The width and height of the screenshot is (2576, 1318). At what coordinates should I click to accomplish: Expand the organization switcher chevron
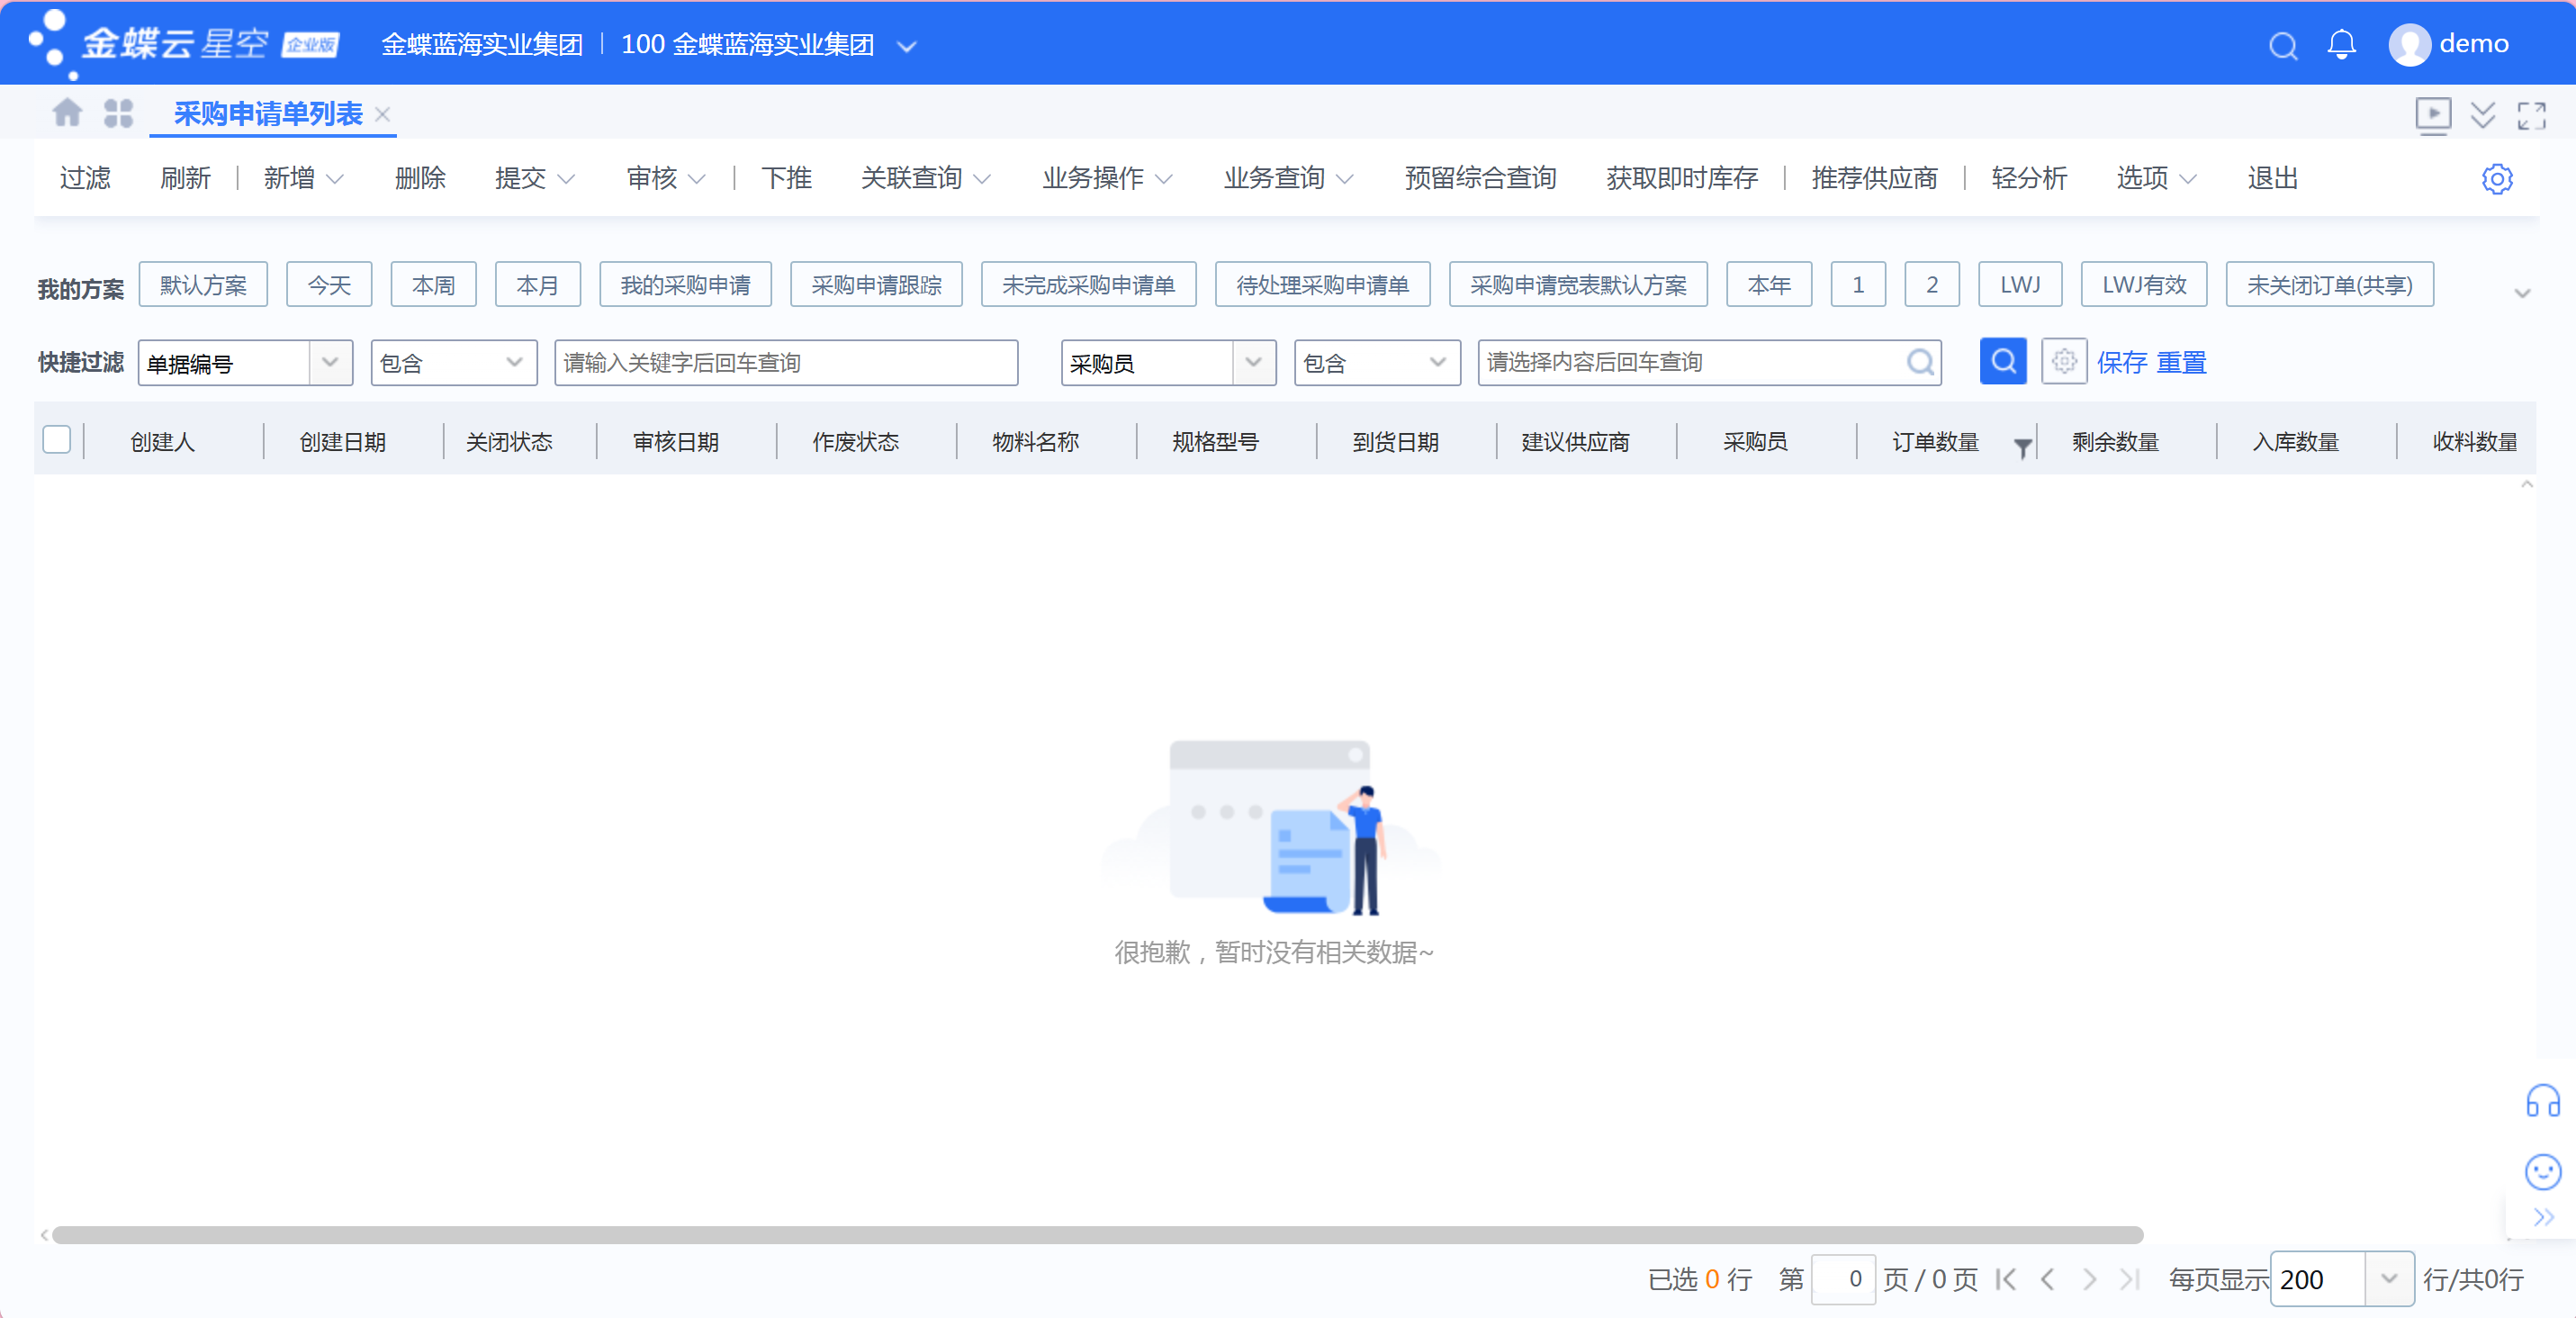(906, 46)
